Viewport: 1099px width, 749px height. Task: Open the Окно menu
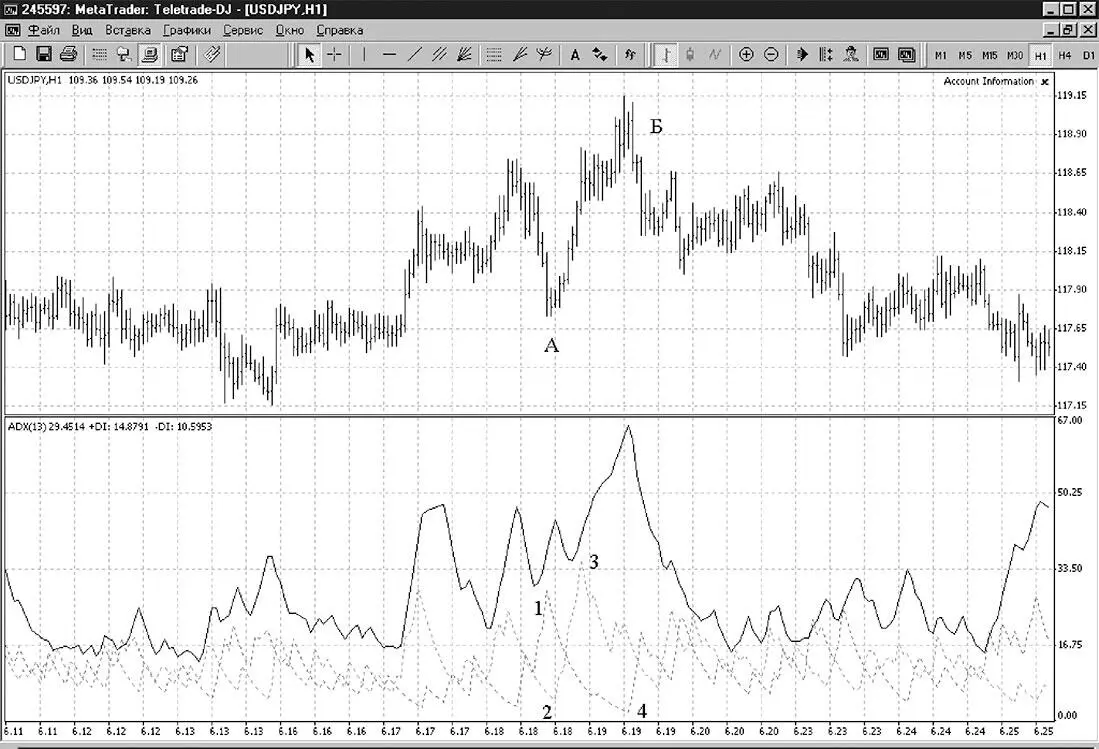coord(290,30)
